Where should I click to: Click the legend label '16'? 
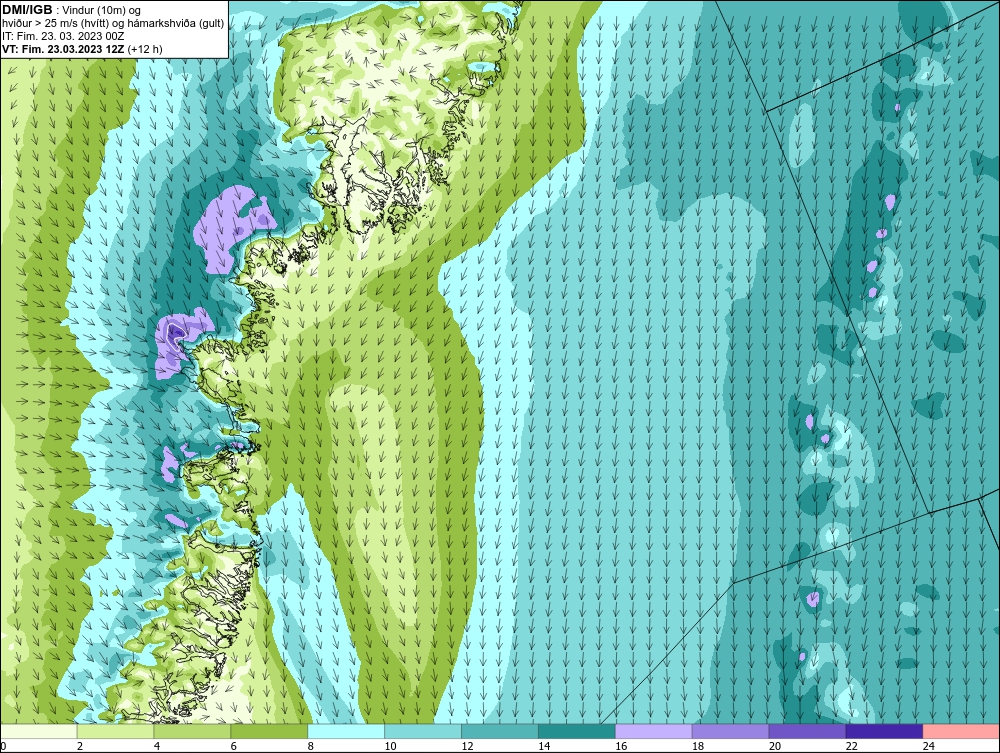621,746
